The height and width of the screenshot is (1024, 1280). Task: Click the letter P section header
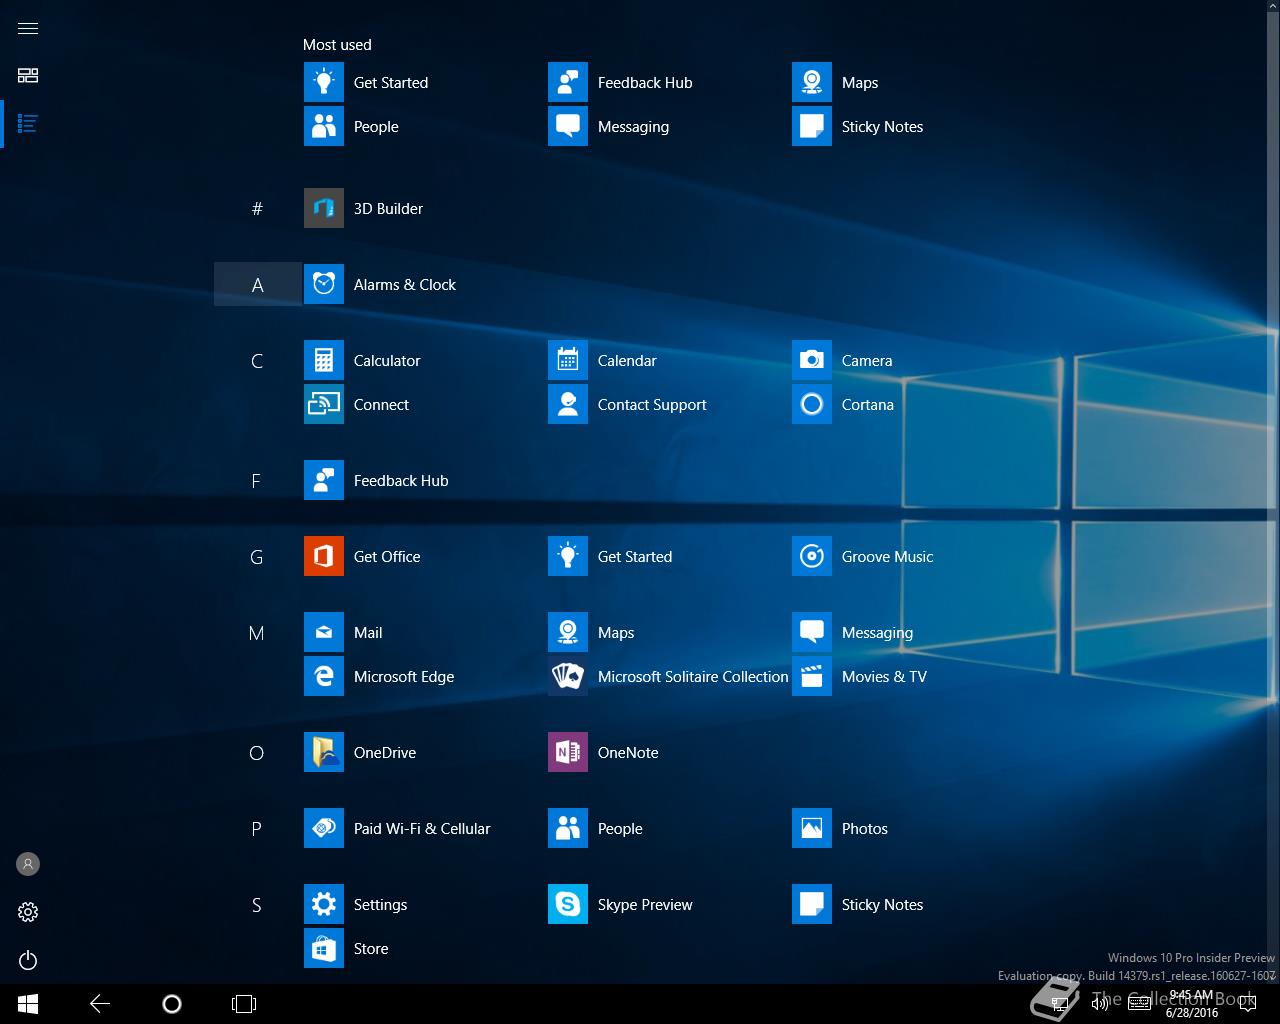pos(257,828)
